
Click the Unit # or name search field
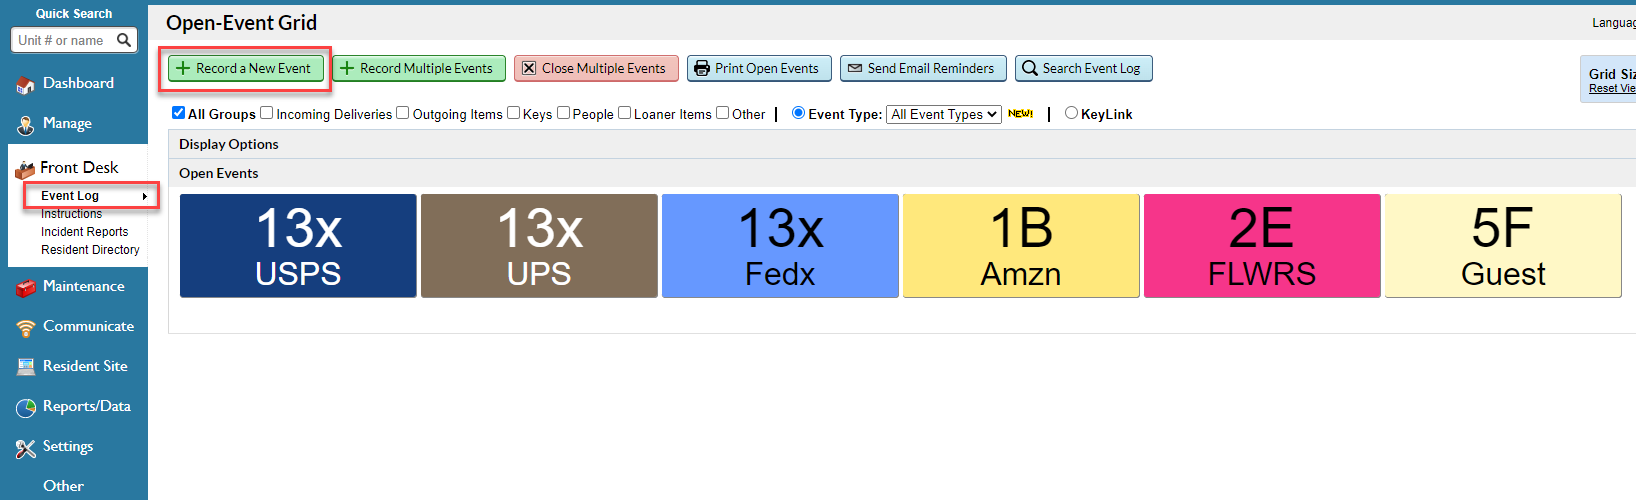coord(64,40)
